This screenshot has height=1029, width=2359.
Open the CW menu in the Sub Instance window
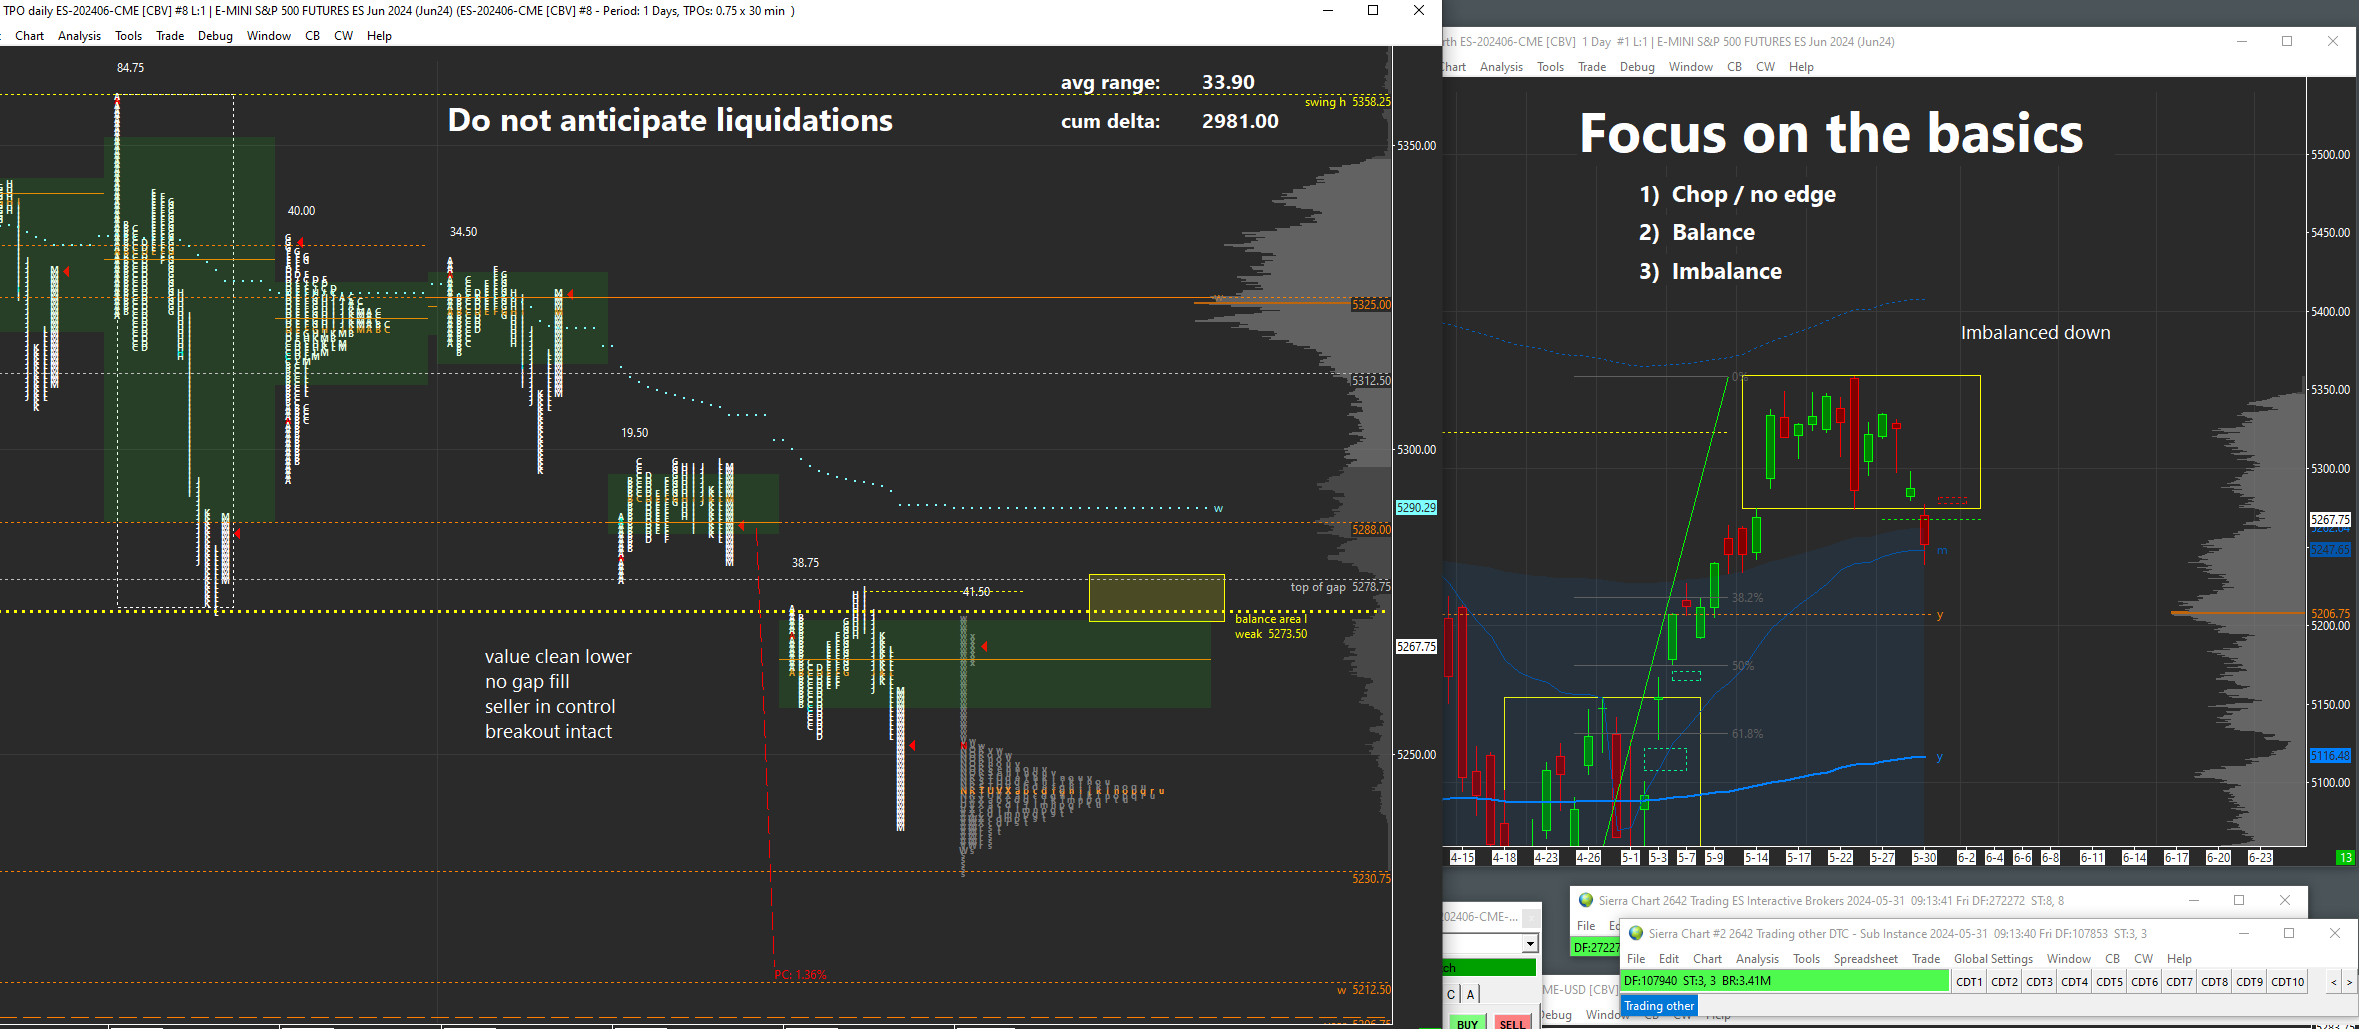(2143, 959)
